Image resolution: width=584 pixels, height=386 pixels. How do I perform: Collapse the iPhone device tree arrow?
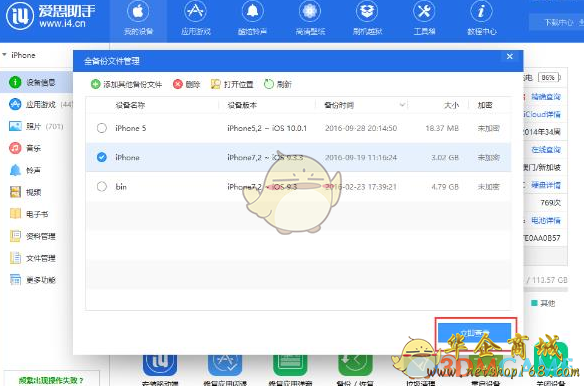pos(4,55)
